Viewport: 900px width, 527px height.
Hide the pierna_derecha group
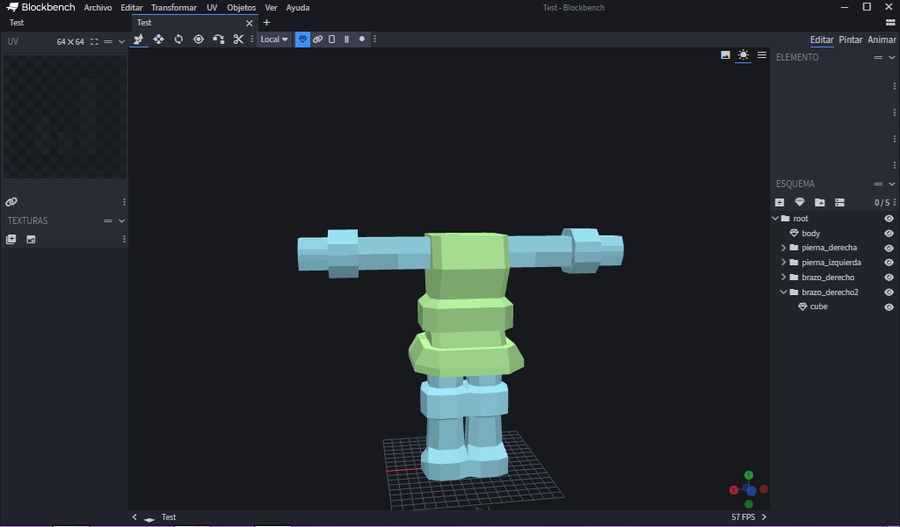coord(889,248)
